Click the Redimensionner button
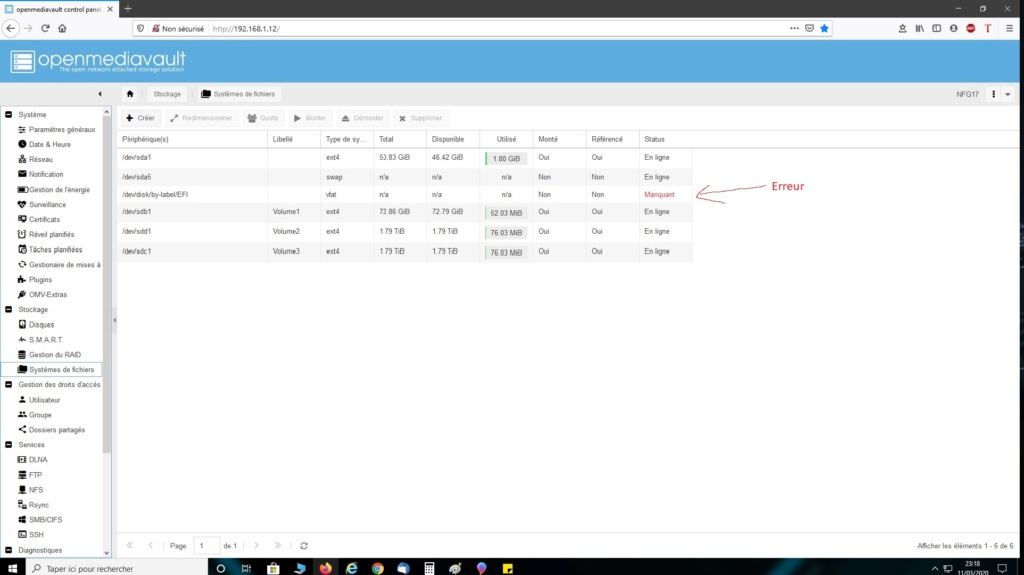The image size is (1024, 575). (201, 118)
